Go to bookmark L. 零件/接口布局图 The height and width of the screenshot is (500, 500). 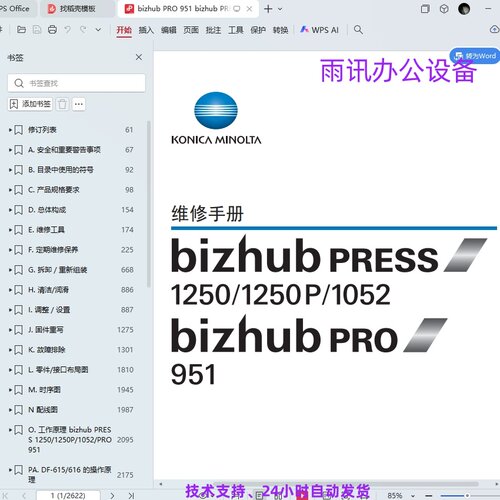click(58, 370)
